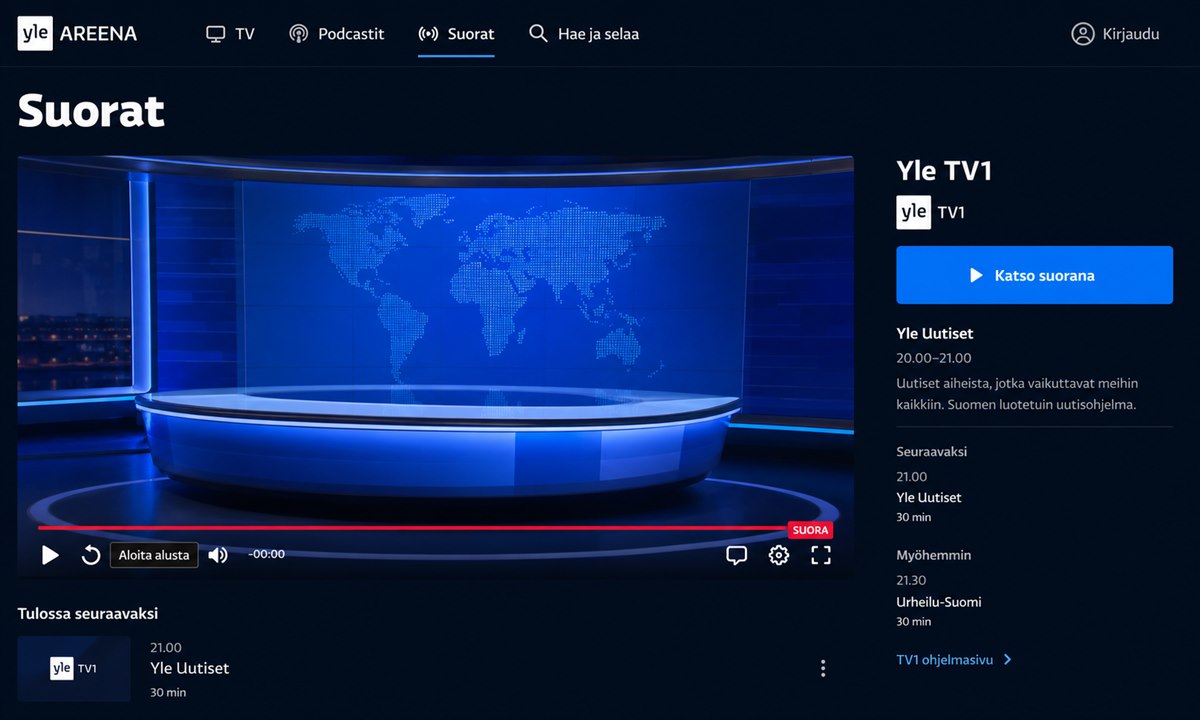Click the red playback progress bar
This screenshot has width=1200, height=720.
tap(413, 527)
